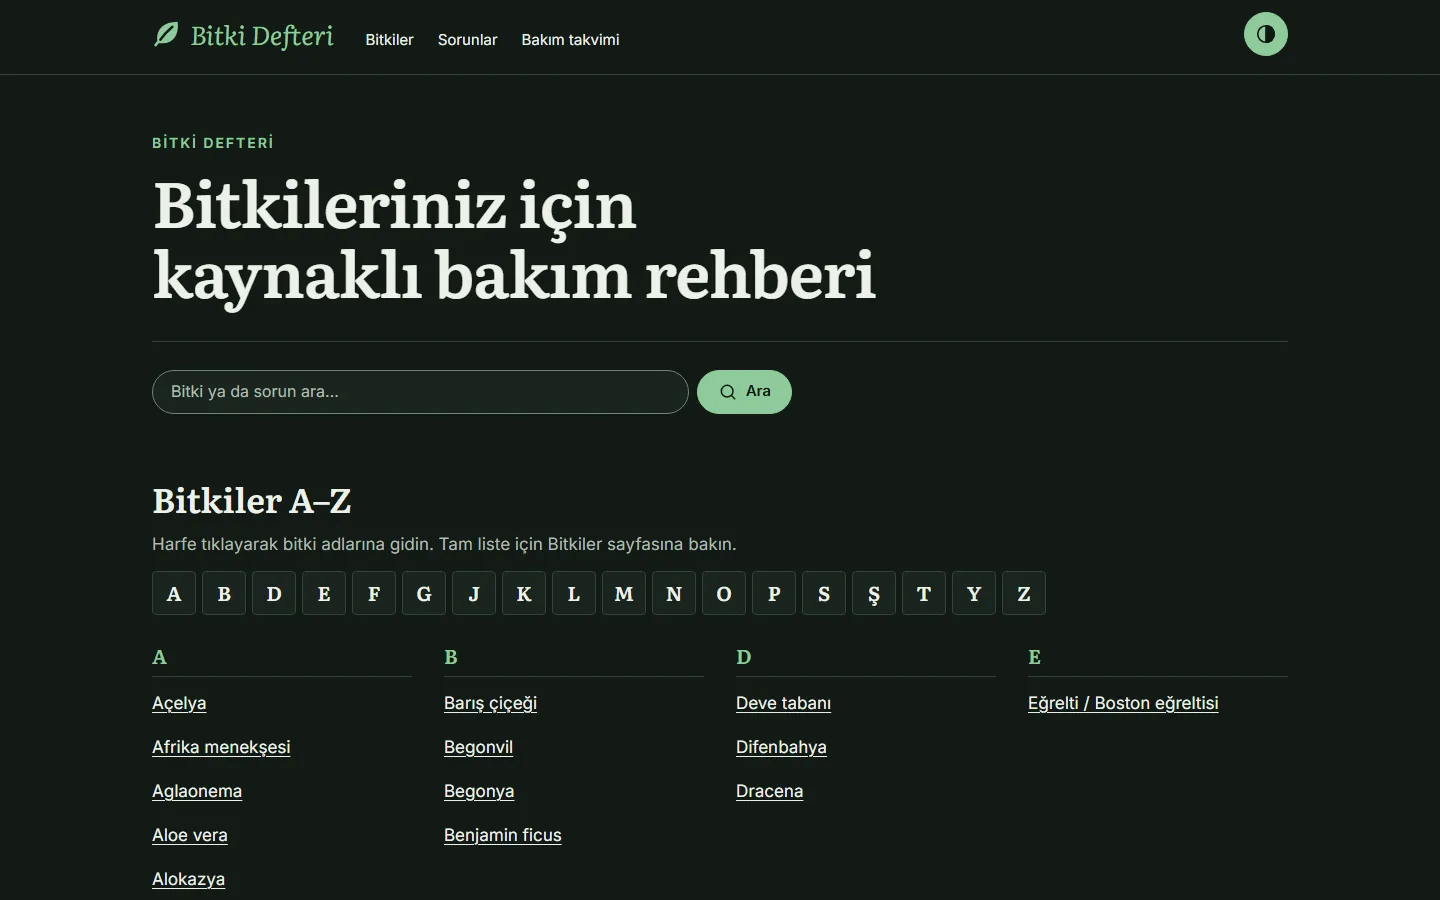Select letter Ş in the index
1440x900 pixels.
874,593
